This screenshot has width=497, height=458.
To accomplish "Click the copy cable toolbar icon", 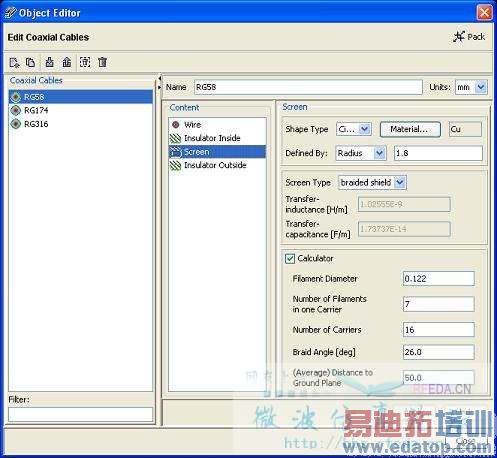I will 31,62.
